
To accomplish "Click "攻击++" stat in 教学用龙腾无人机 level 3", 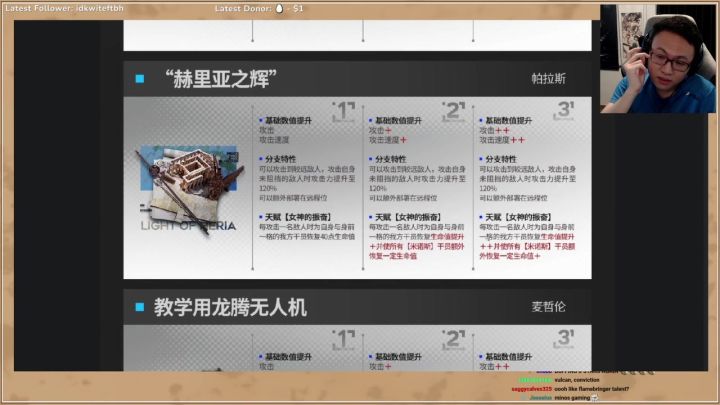I will [495, 366].
